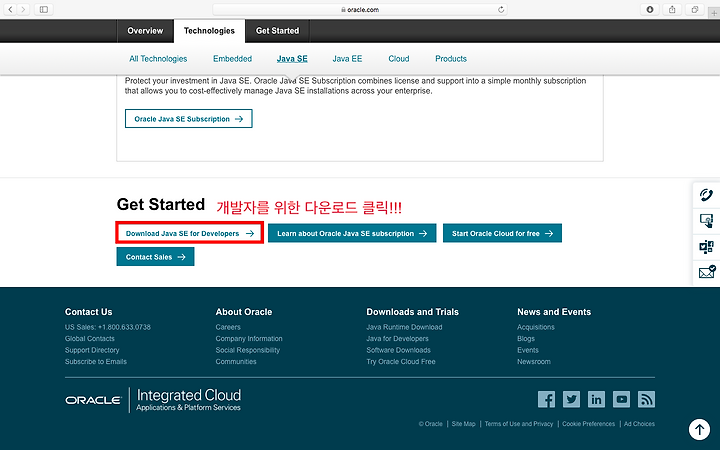The height and width of the screenshot is (450, 720).
Task: Switch to the Overview tab
Action: [145, 31]
